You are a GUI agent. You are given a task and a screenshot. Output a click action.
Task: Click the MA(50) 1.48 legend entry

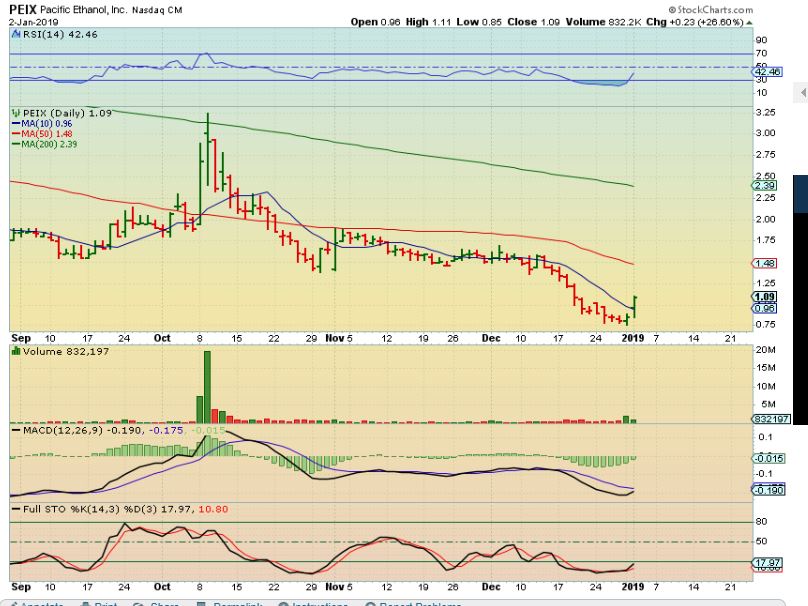click(x=42, y=134)
